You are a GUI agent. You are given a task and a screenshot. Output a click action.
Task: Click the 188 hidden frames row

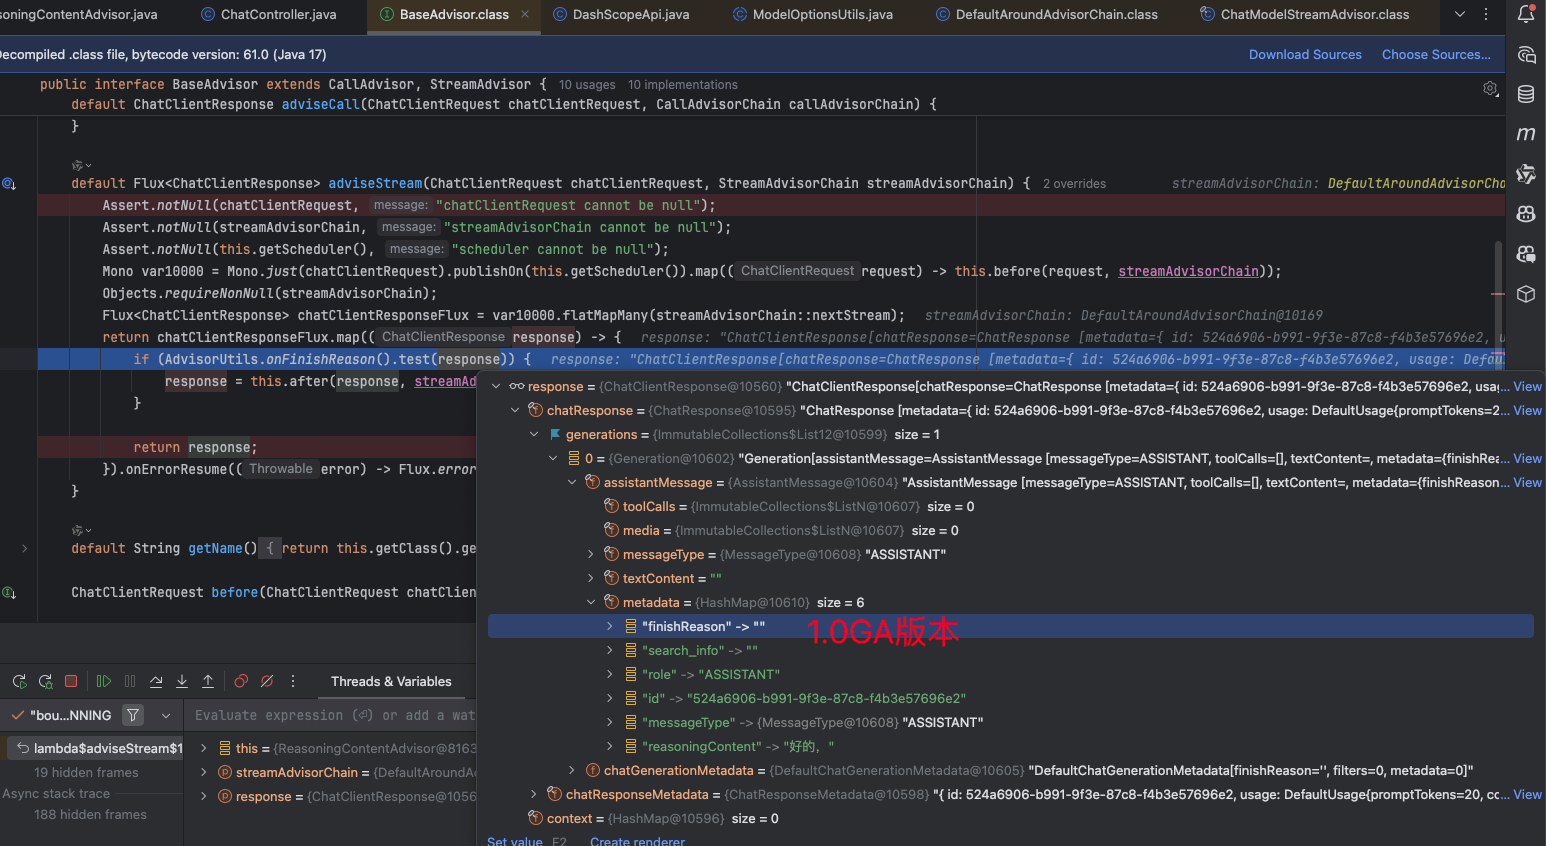coord(90,814)
